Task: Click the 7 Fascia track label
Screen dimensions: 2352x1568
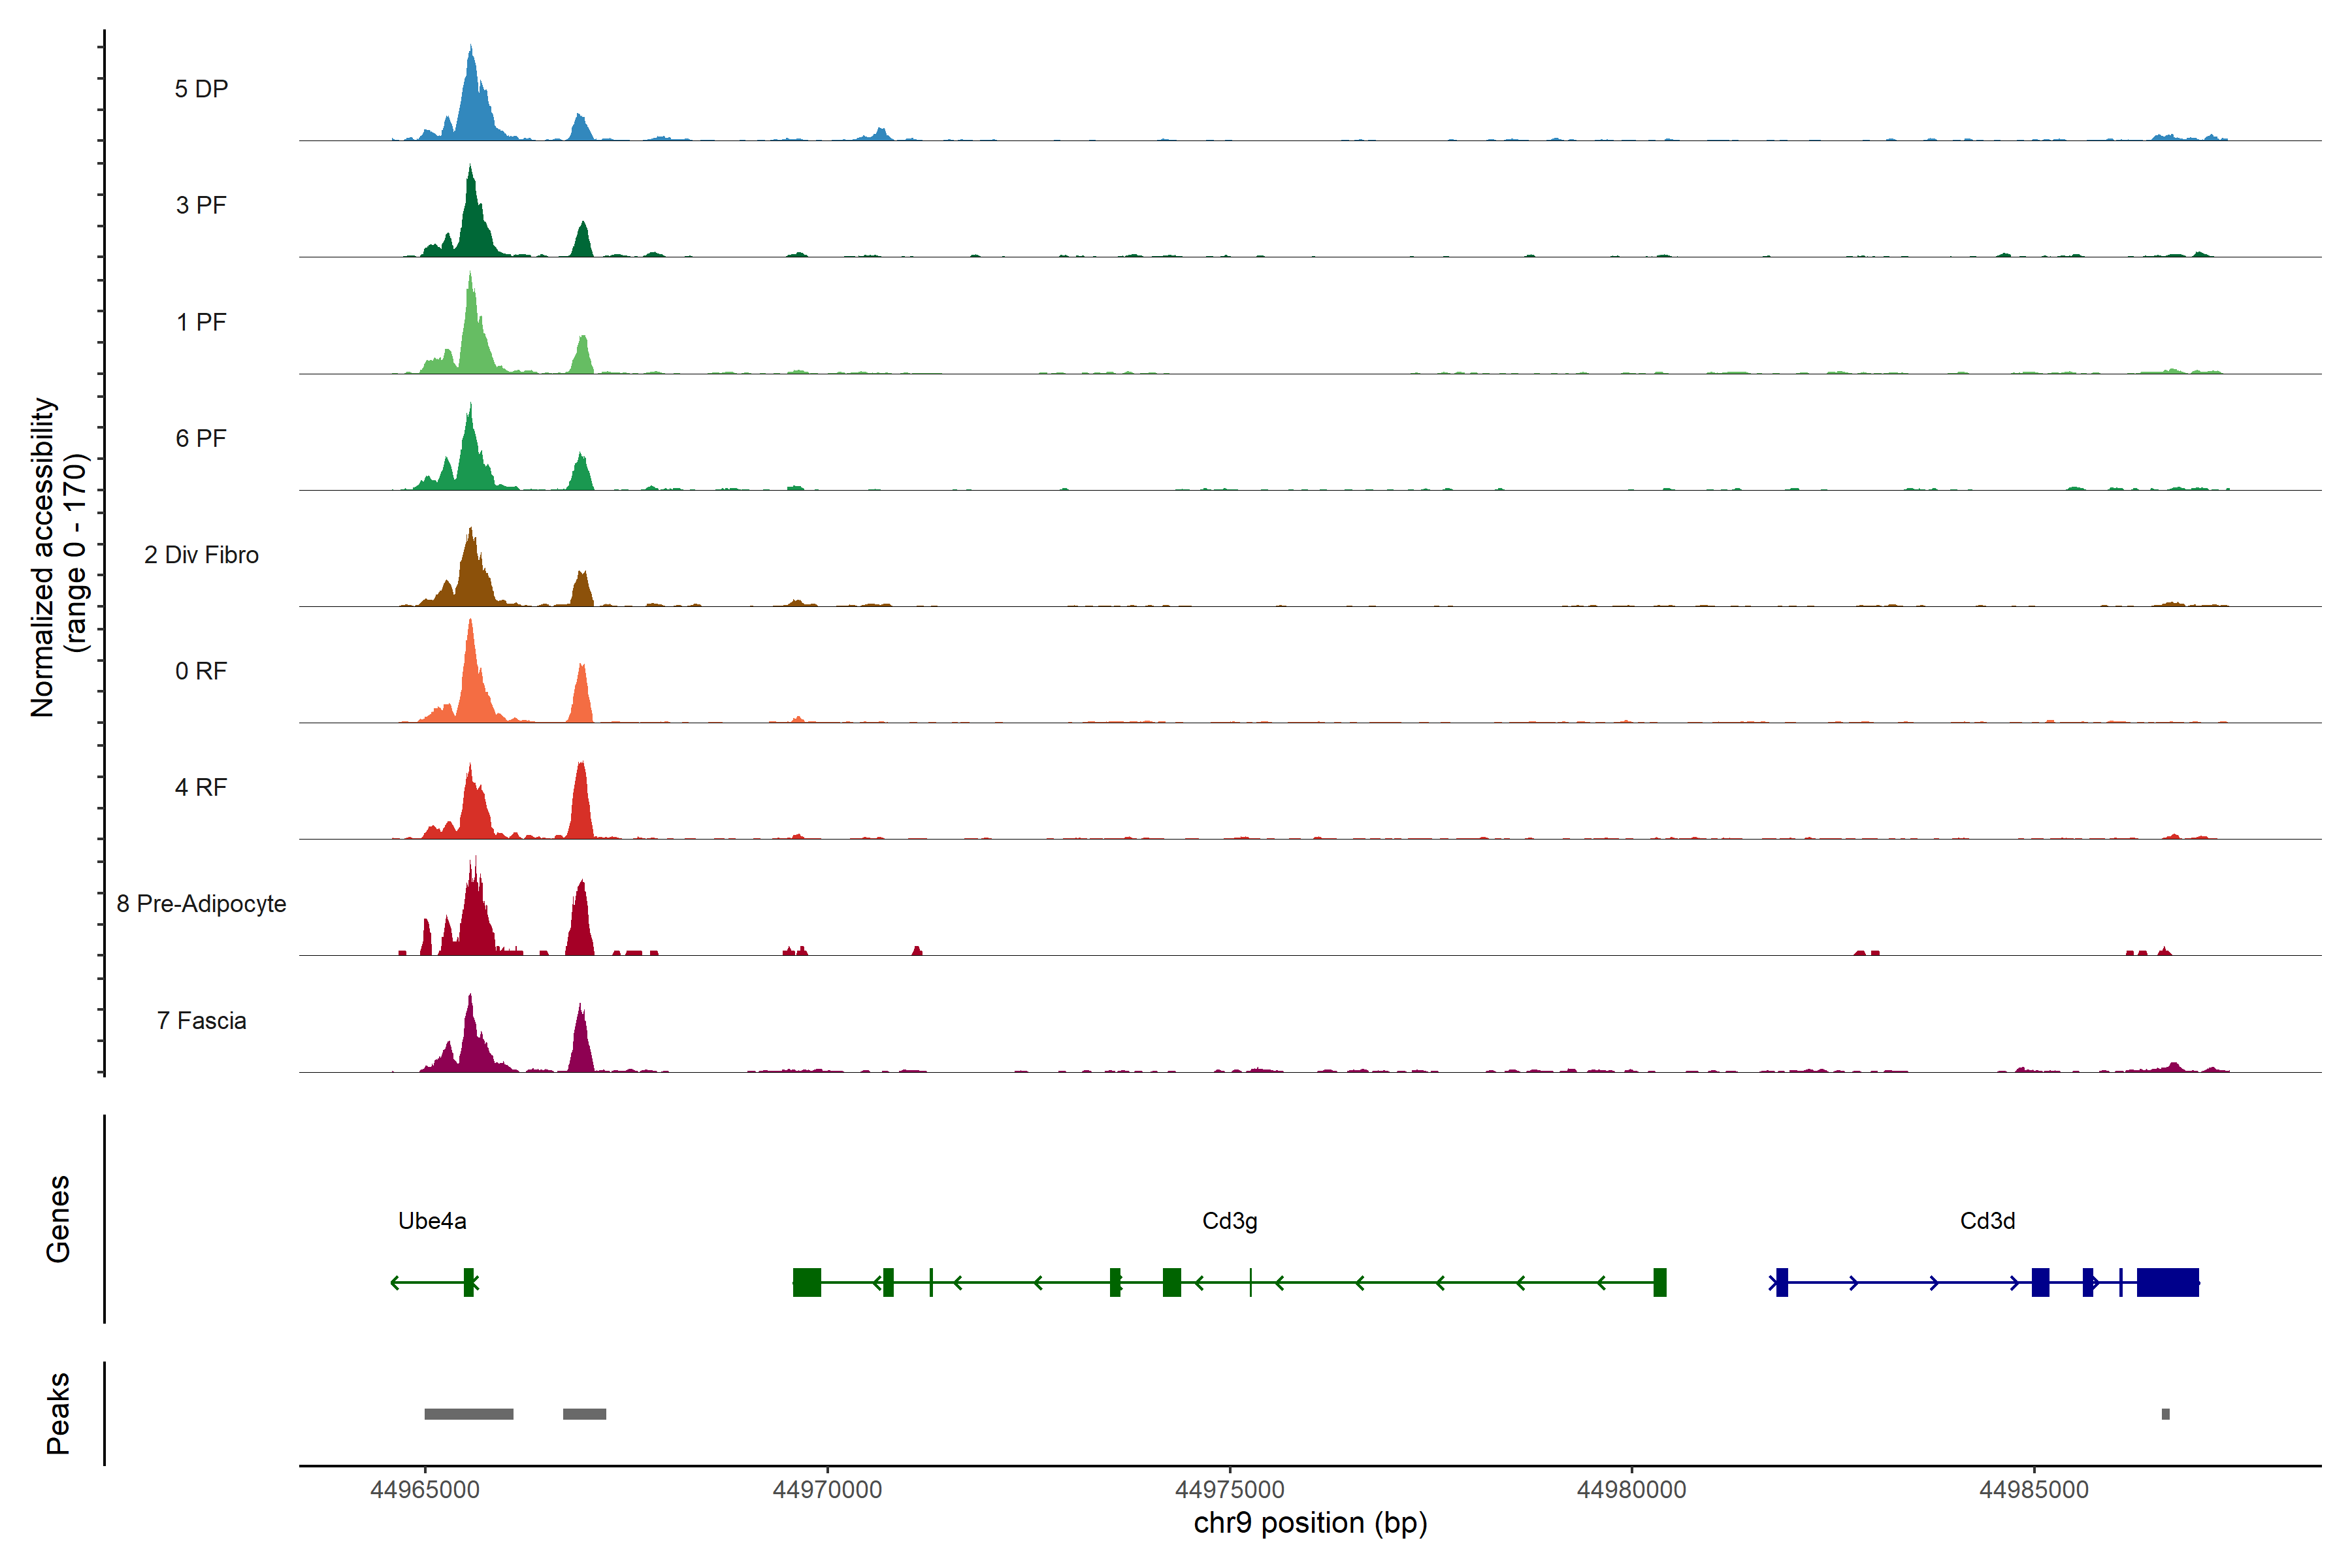Action: [201, 1020]
